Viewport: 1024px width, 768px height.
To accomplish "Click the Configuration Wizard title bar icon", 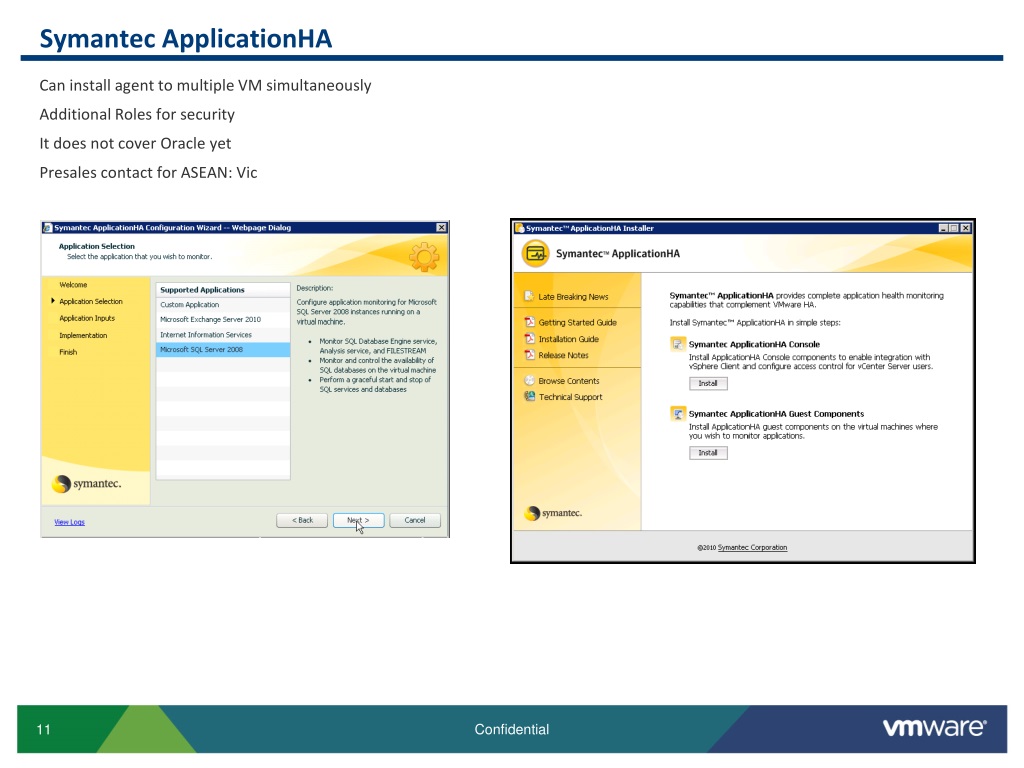I will click(x=47, y=227).
